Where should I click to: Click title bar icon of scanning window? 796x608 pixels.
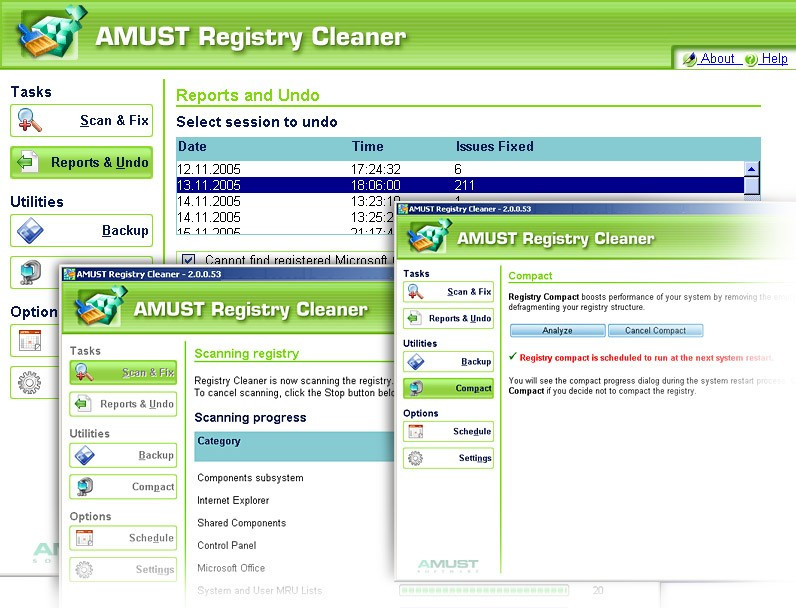pyautogui.click(x=70, y=274)
